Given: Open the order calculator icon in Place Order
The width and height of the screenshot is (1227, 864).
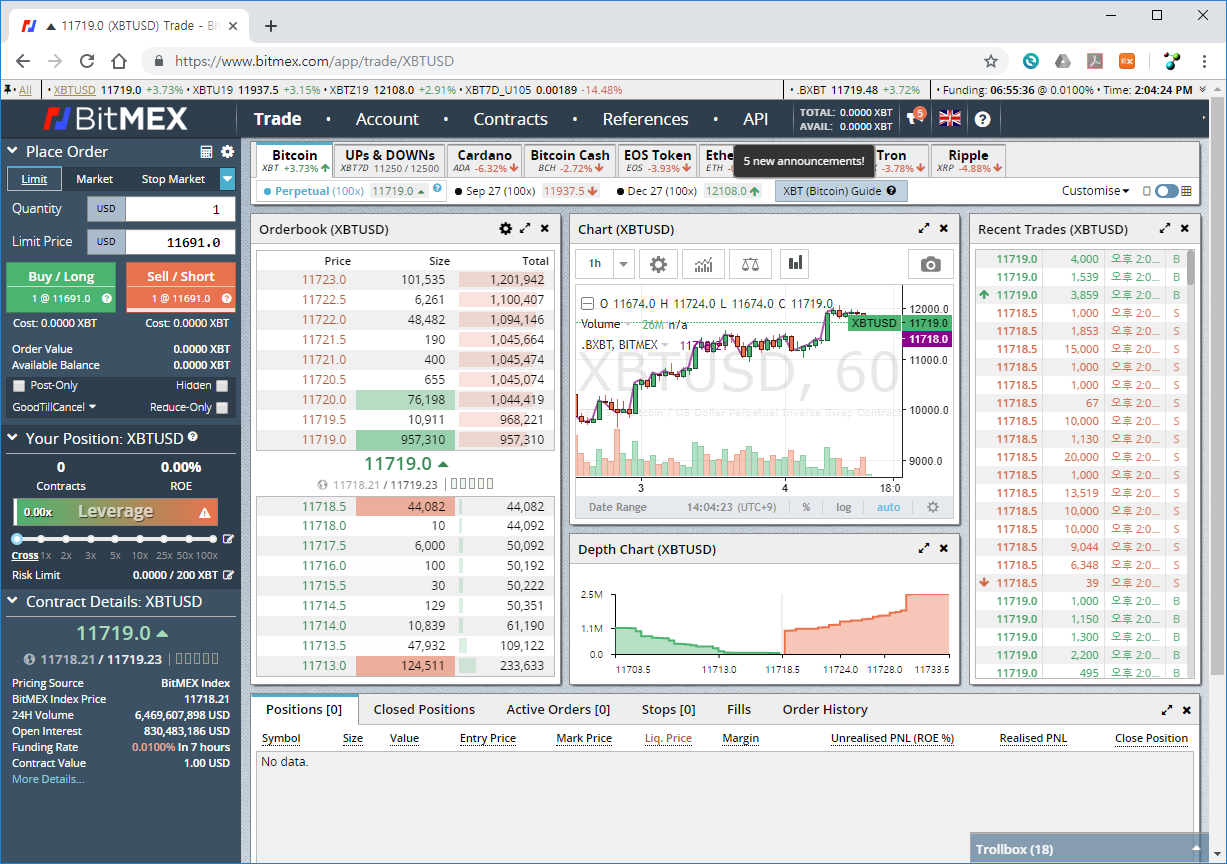Looking at the screenshot, I should [x=207, y=152].
